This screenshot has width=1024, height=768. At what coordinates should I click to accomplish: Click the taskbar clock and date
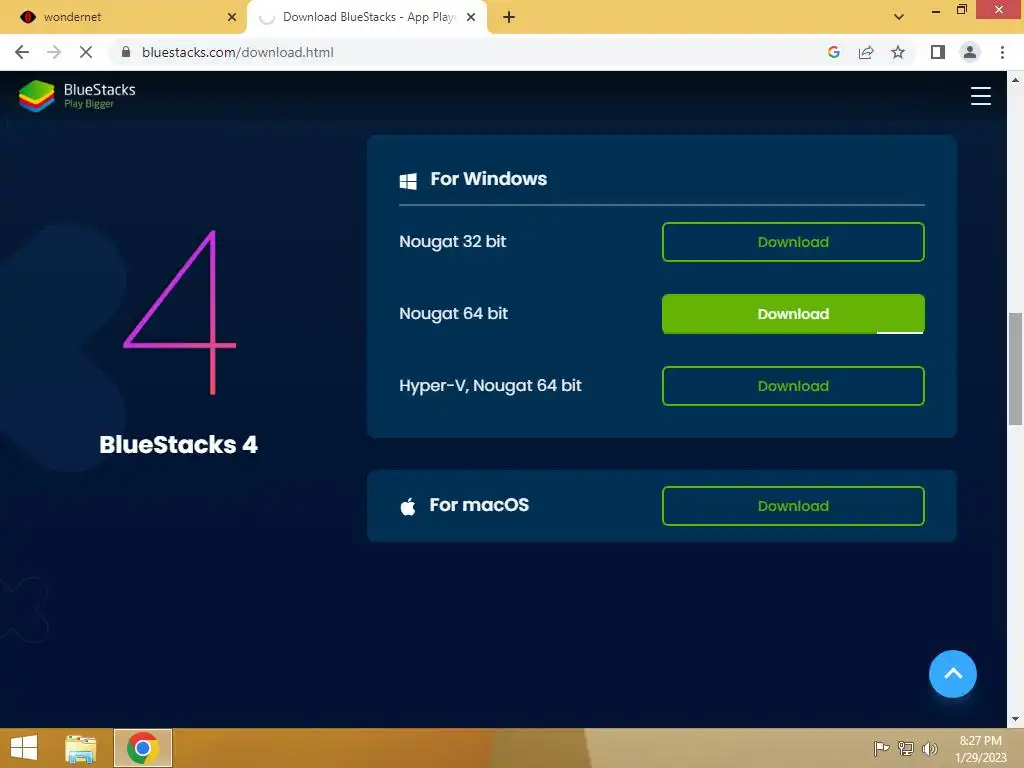[980, 748]
